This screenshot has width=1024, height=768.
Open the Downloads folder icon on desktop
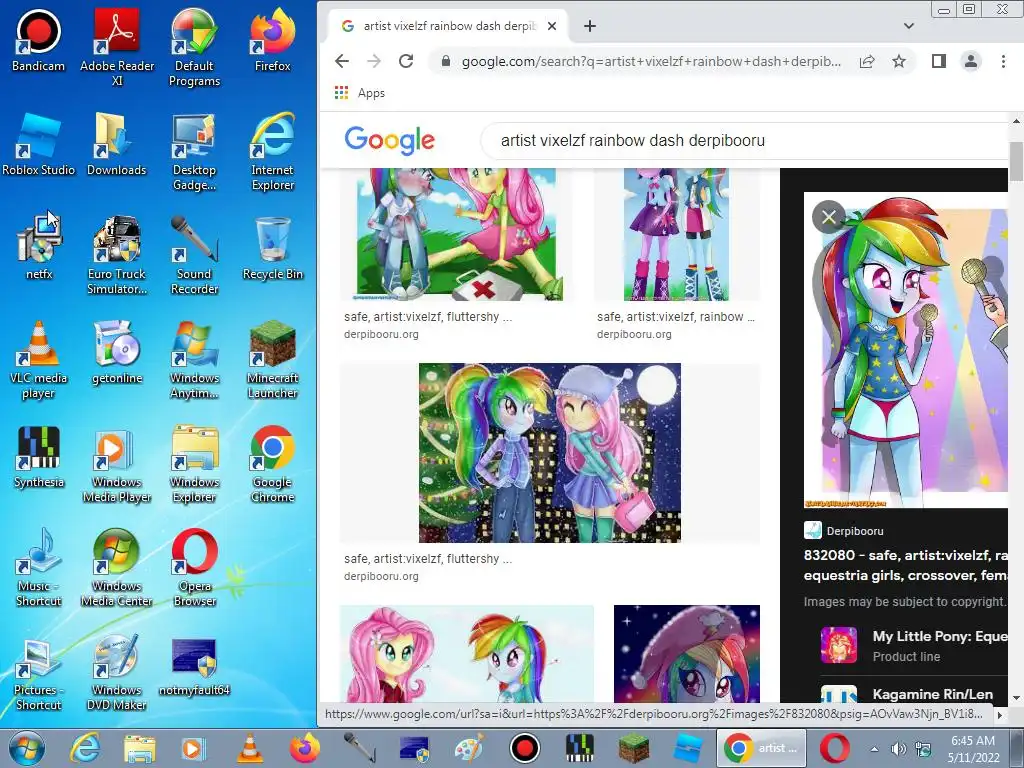point(117,144)
